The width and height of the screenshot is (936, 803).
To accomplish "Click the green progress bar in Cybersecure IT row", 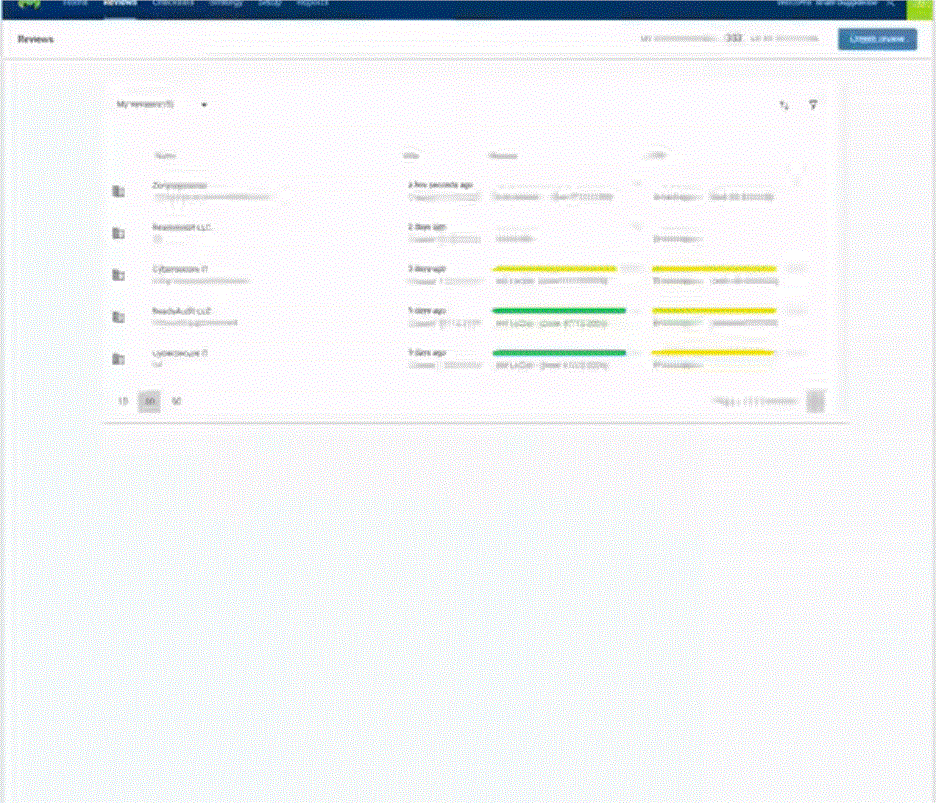I will pyautogui.click(x=559, y=352).
